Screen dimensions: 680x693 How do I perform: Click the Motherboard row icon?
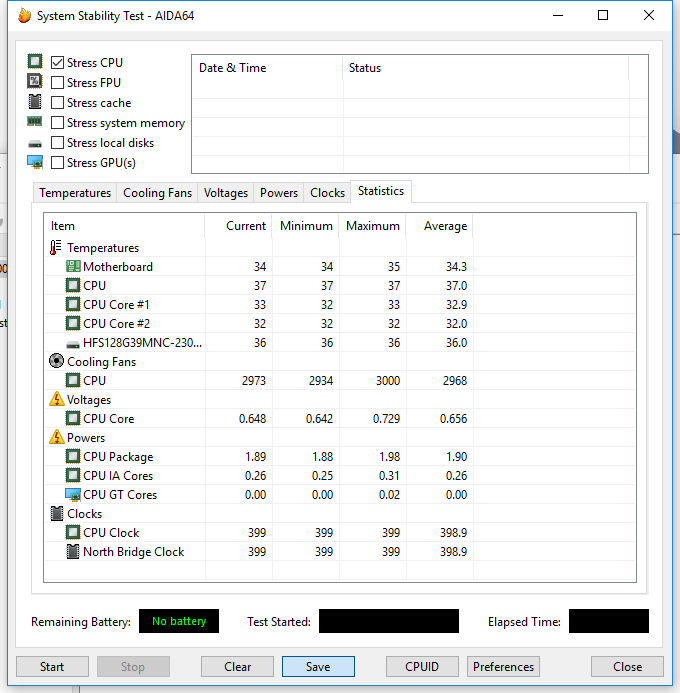[x=73, y=267]
